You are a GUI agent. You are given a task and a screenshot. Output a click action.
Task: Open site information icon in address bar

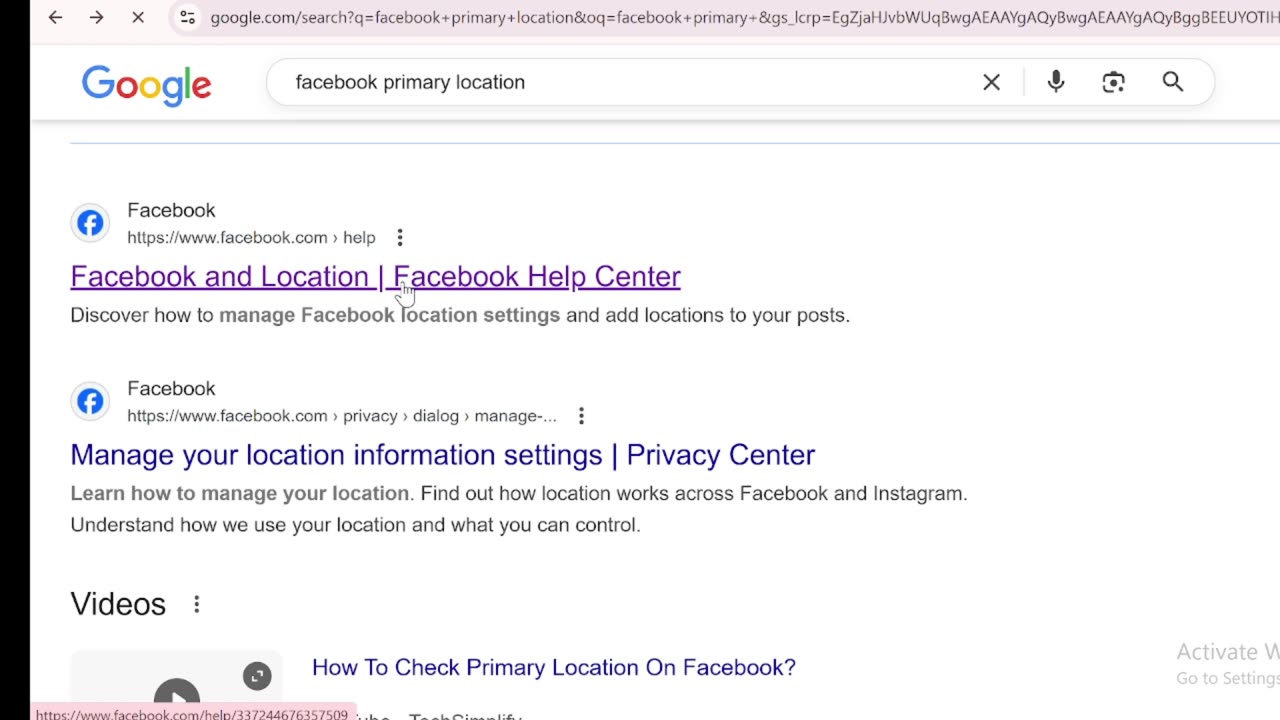point(187,18)
